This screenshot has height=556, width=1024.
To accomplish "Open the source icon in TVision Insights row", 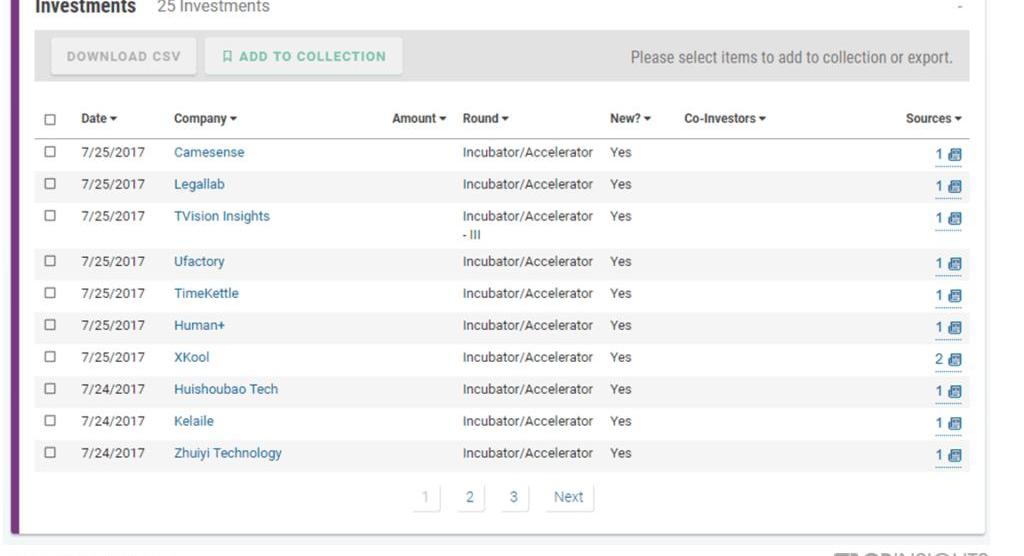I will 954,219.
